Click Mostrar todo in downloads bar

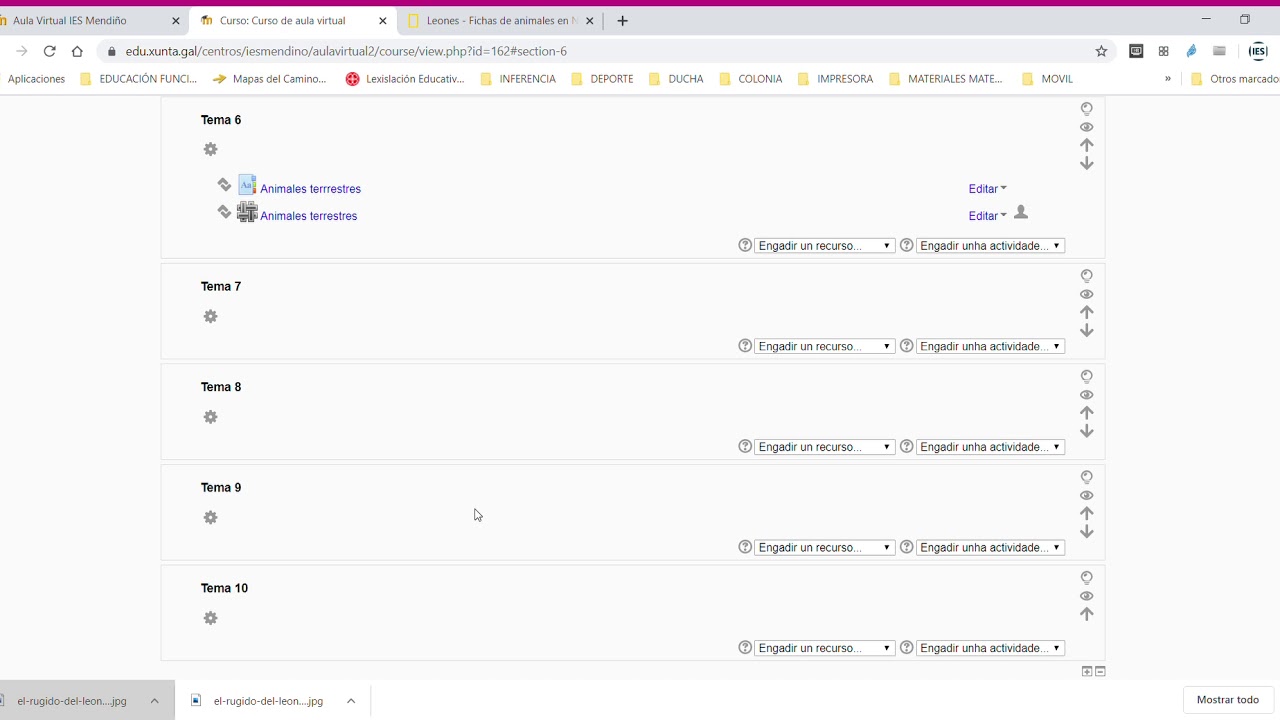pos(1228,700)
